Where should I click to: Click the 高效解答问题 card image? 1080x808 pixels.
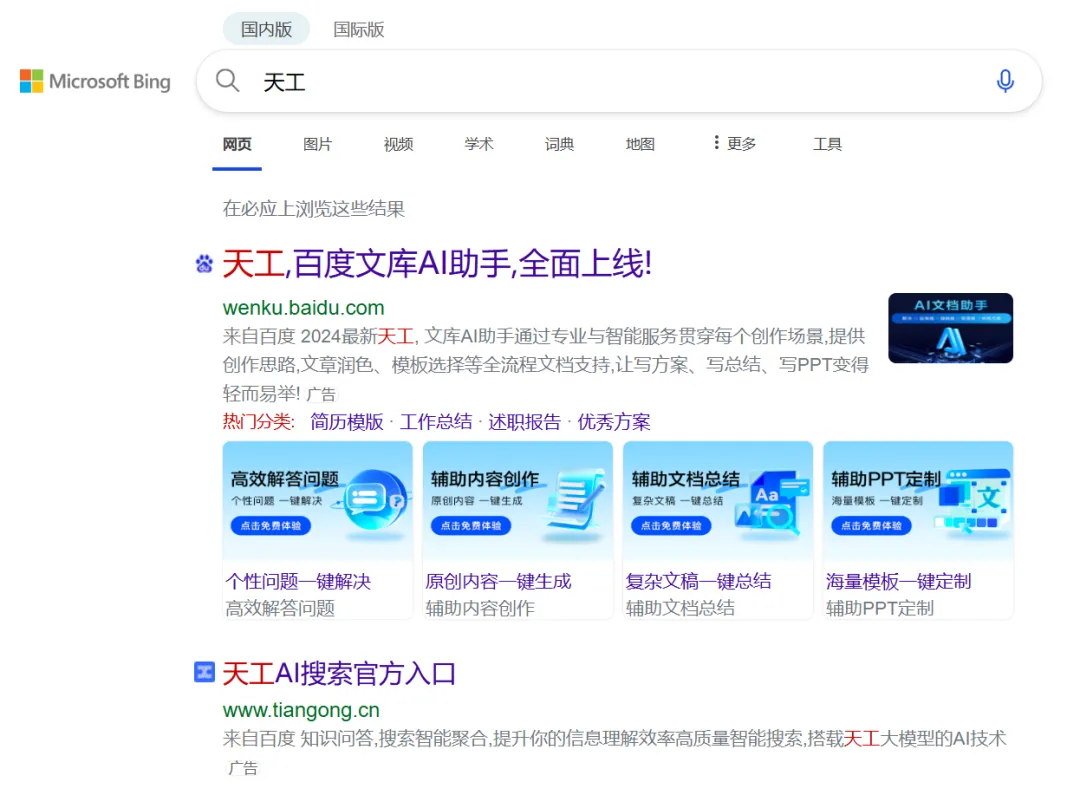point(318,502)
